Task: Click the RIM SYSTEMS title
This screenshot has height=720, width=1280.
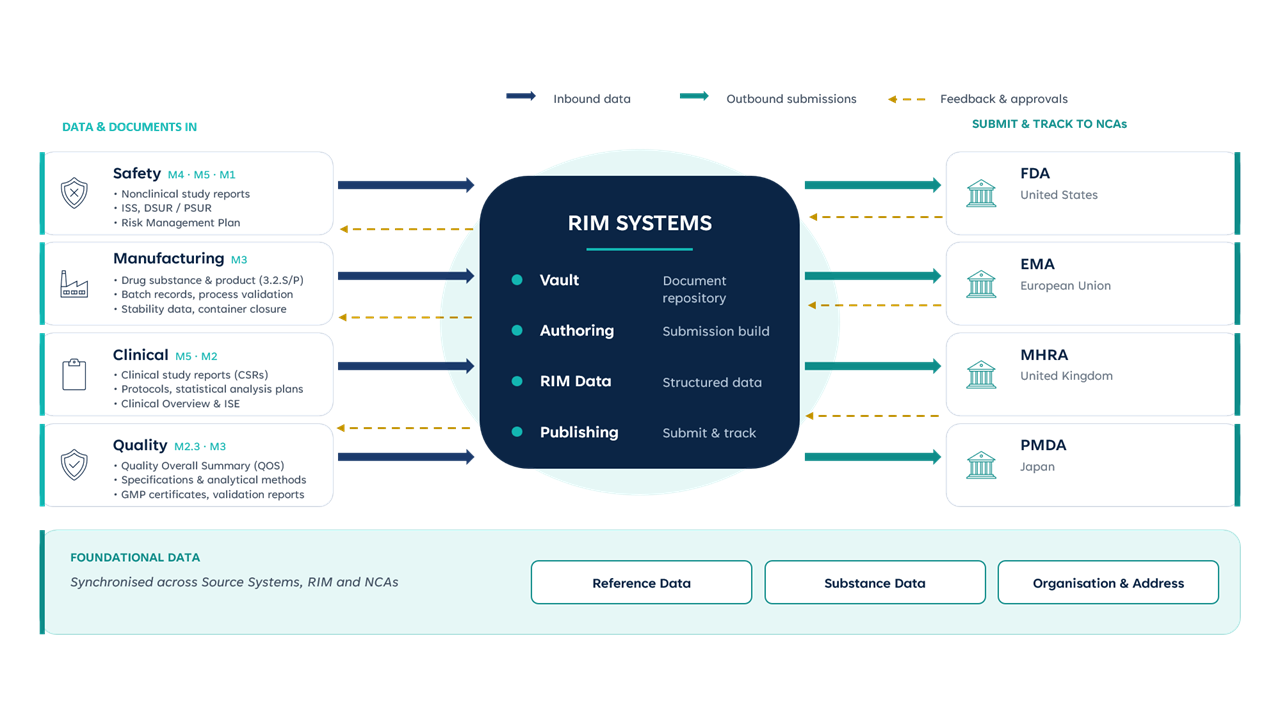Action: 640,223
